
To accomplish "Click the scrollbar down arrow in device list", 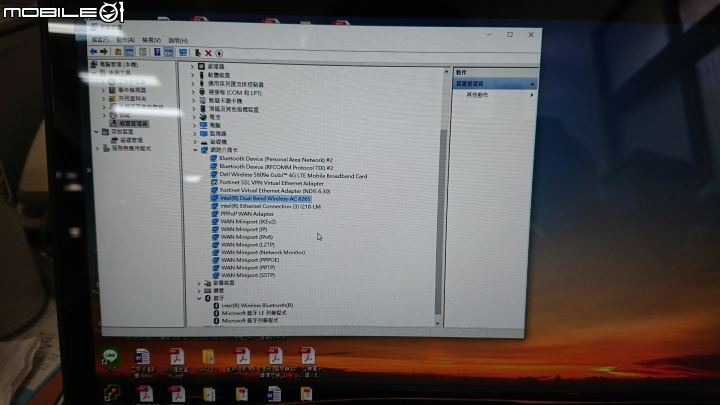I will pyautogui.click(x=437, y=323).
